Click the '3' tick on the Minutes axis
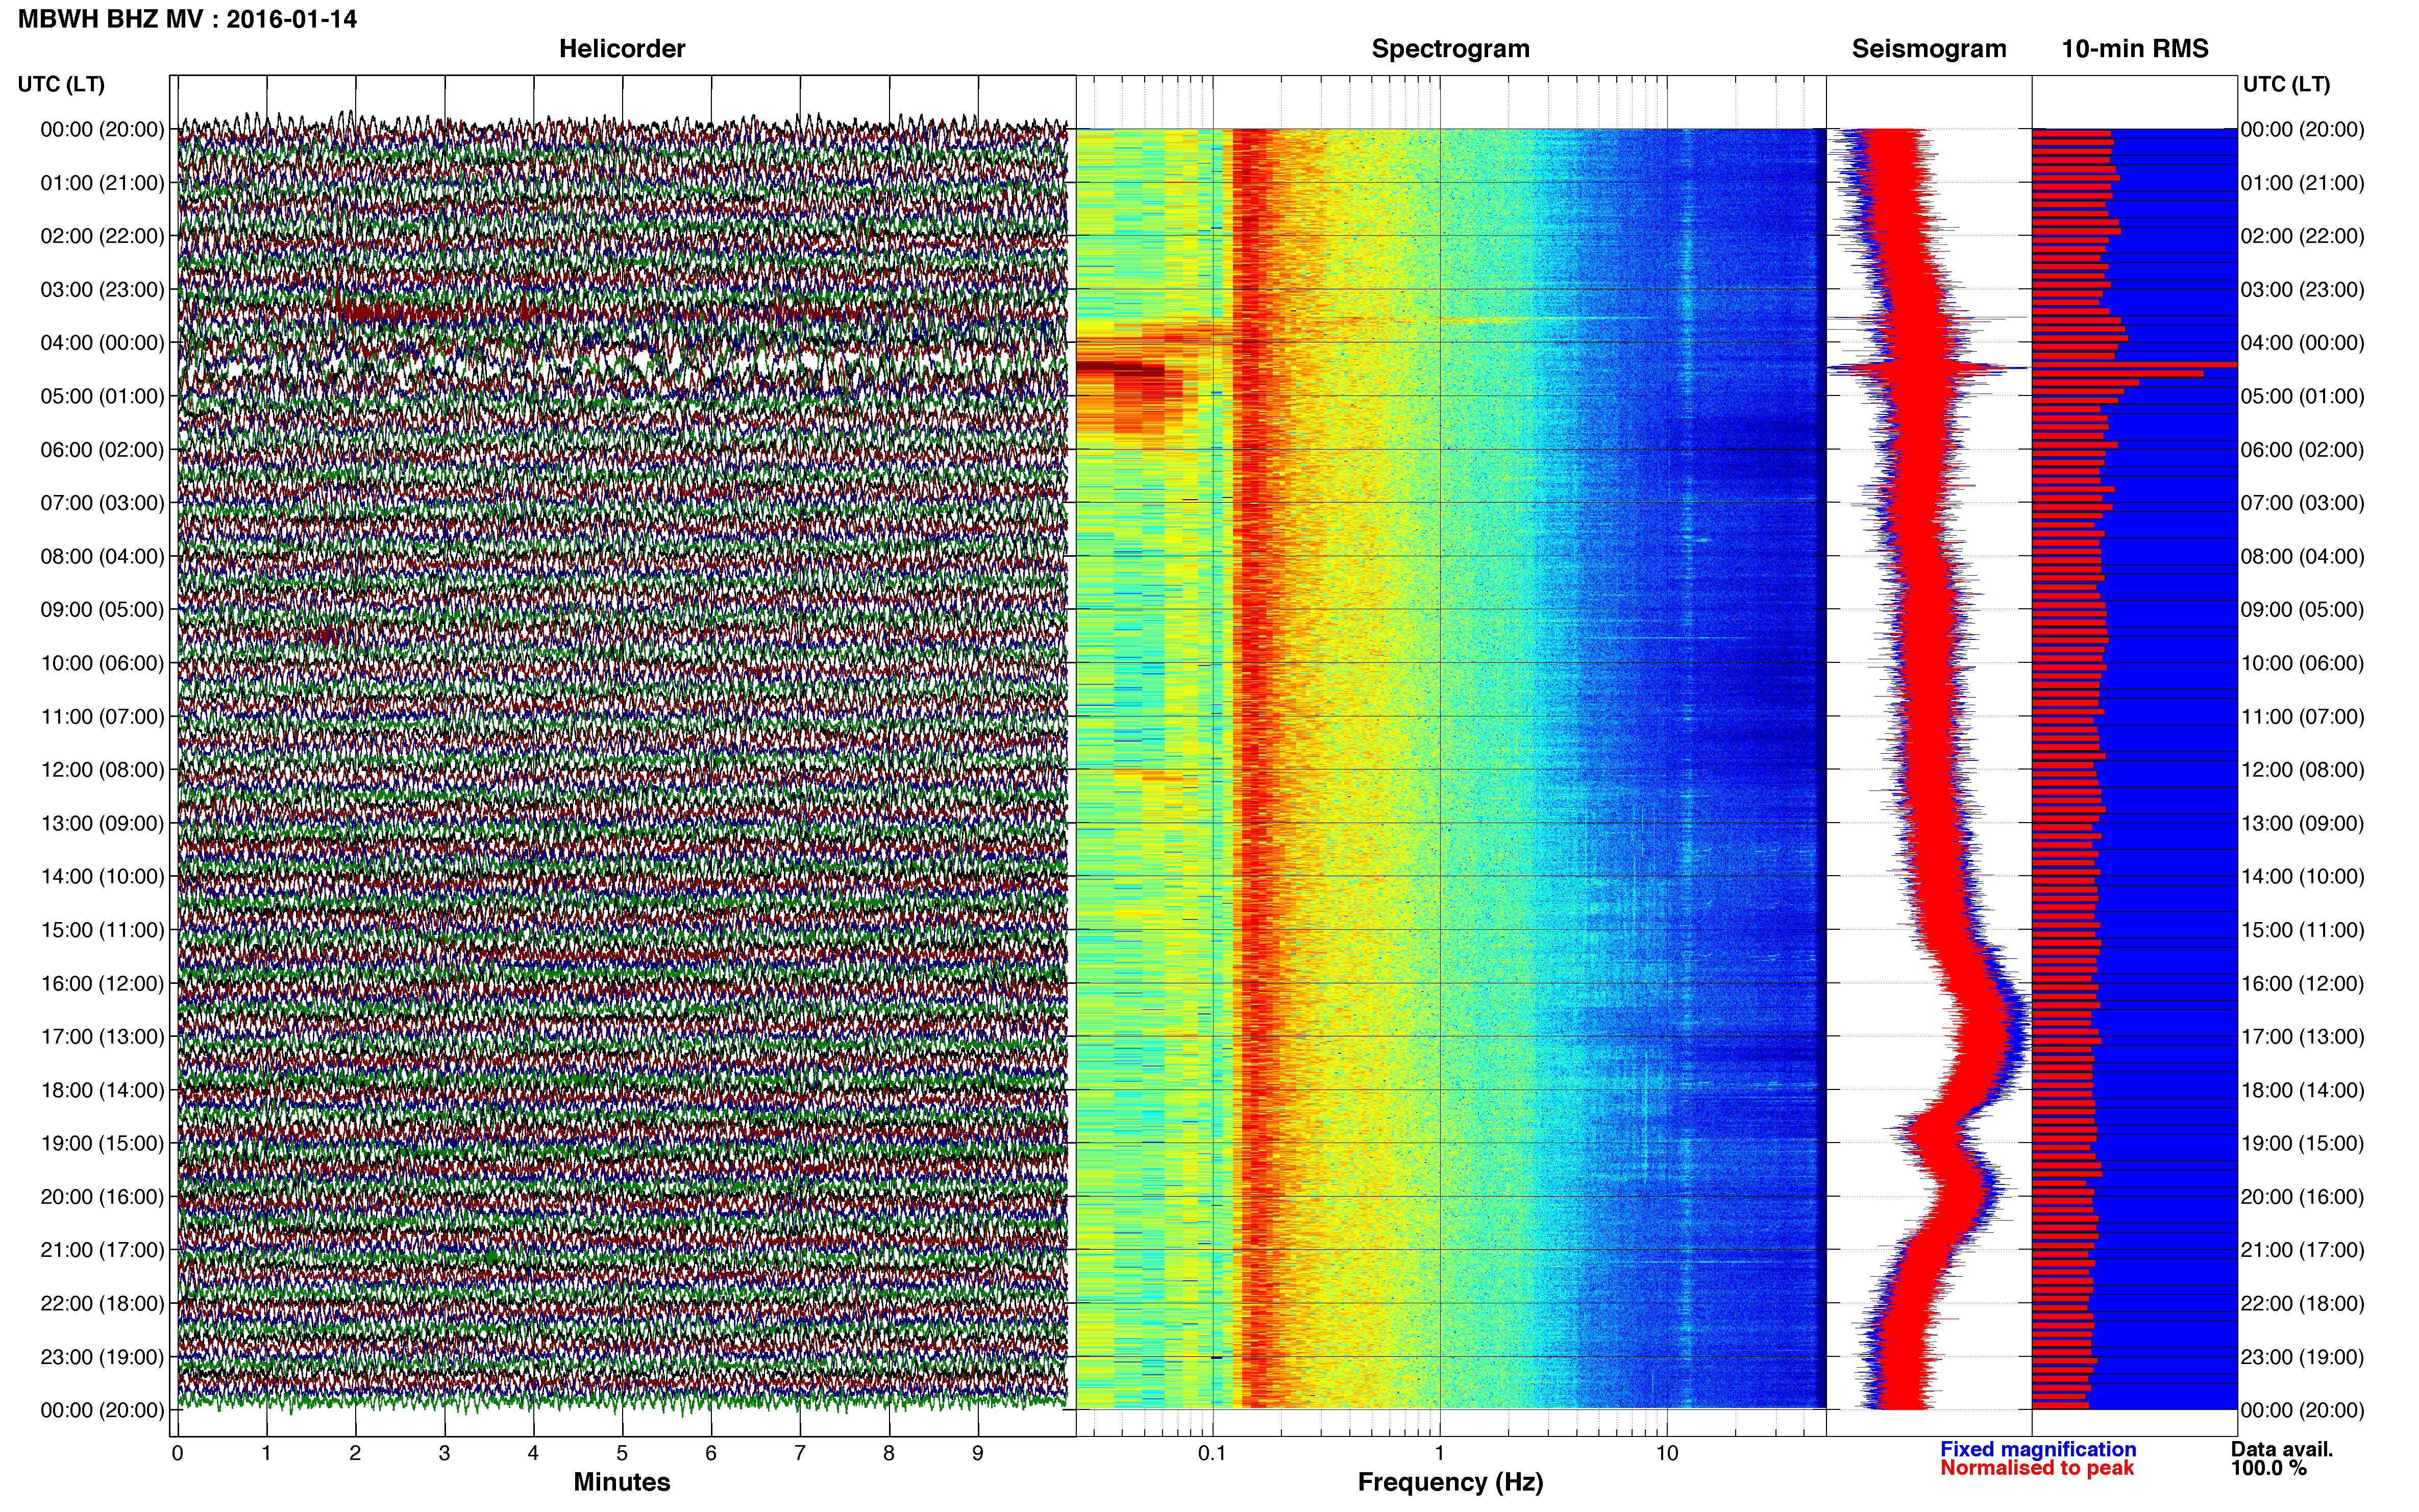 tap(444, 1454)
